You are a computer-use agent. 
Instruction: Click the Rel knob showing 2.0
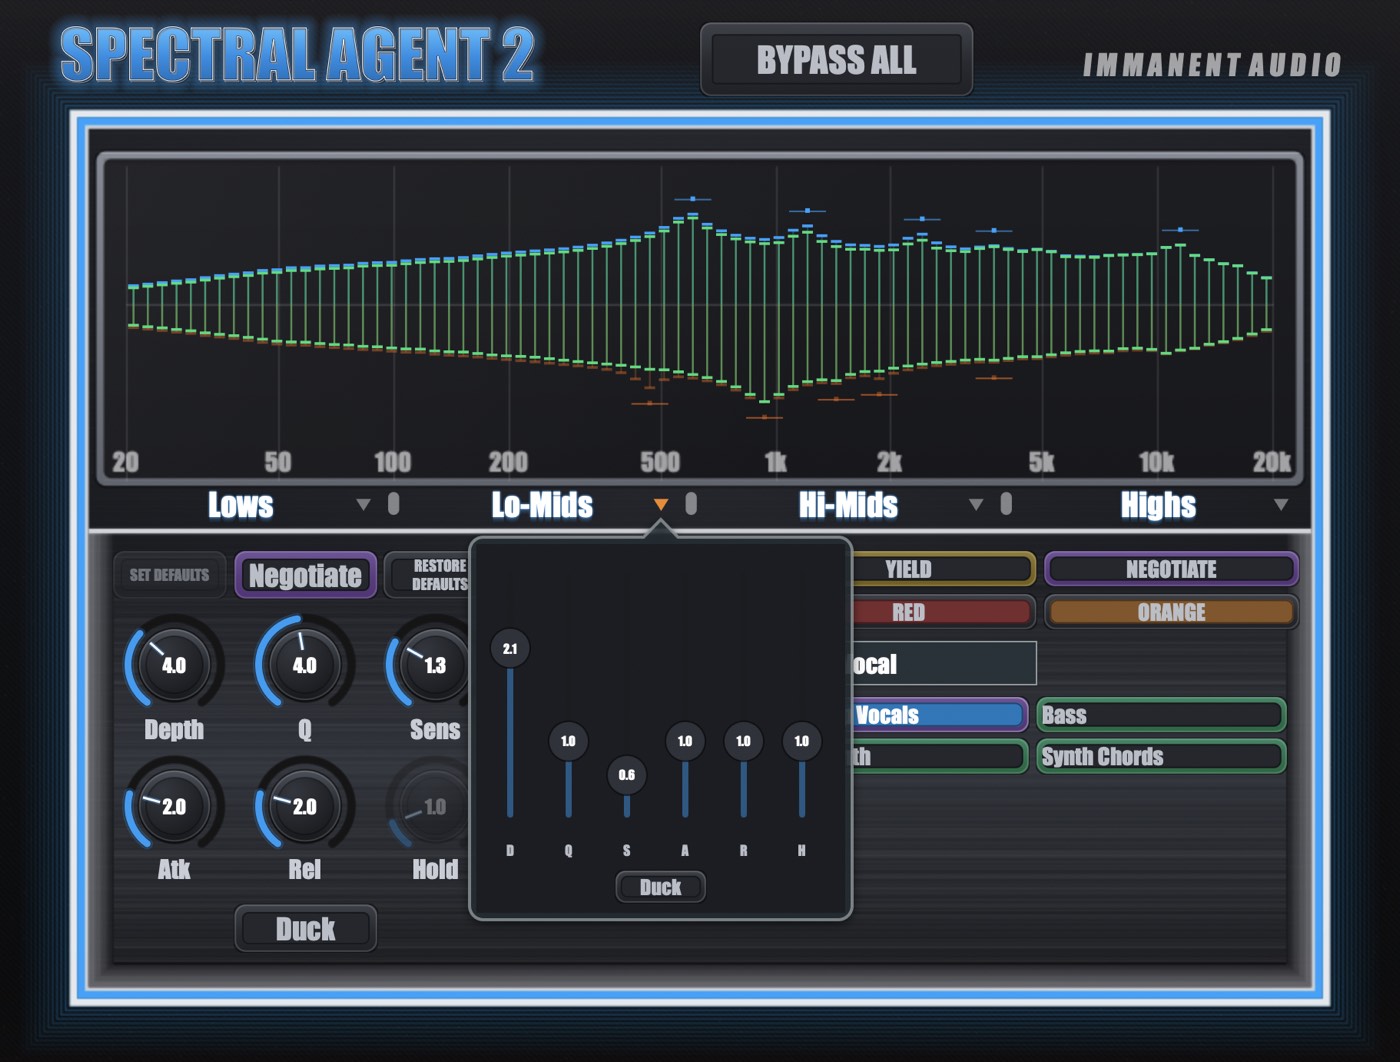point(304,806)
